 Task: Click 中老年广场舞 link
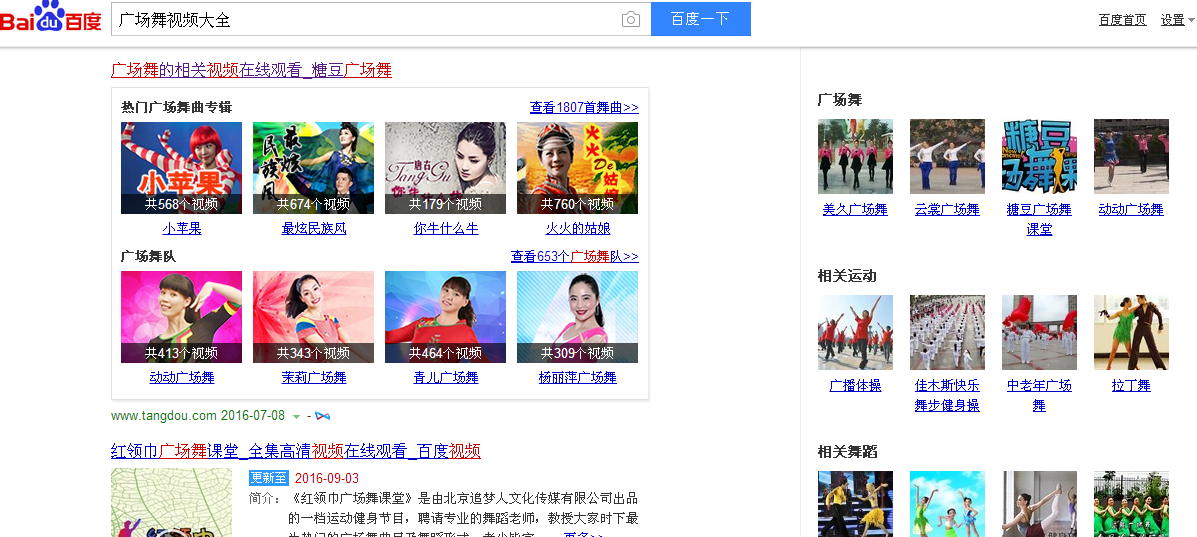1040,396
